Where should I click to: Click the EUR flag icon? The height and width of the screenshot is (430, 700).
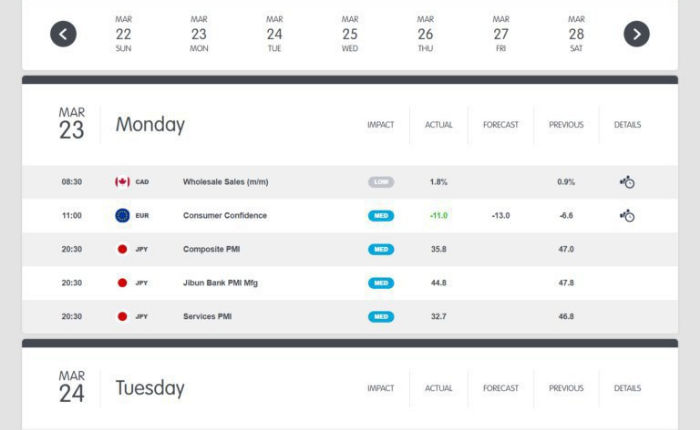coord(122,215)
